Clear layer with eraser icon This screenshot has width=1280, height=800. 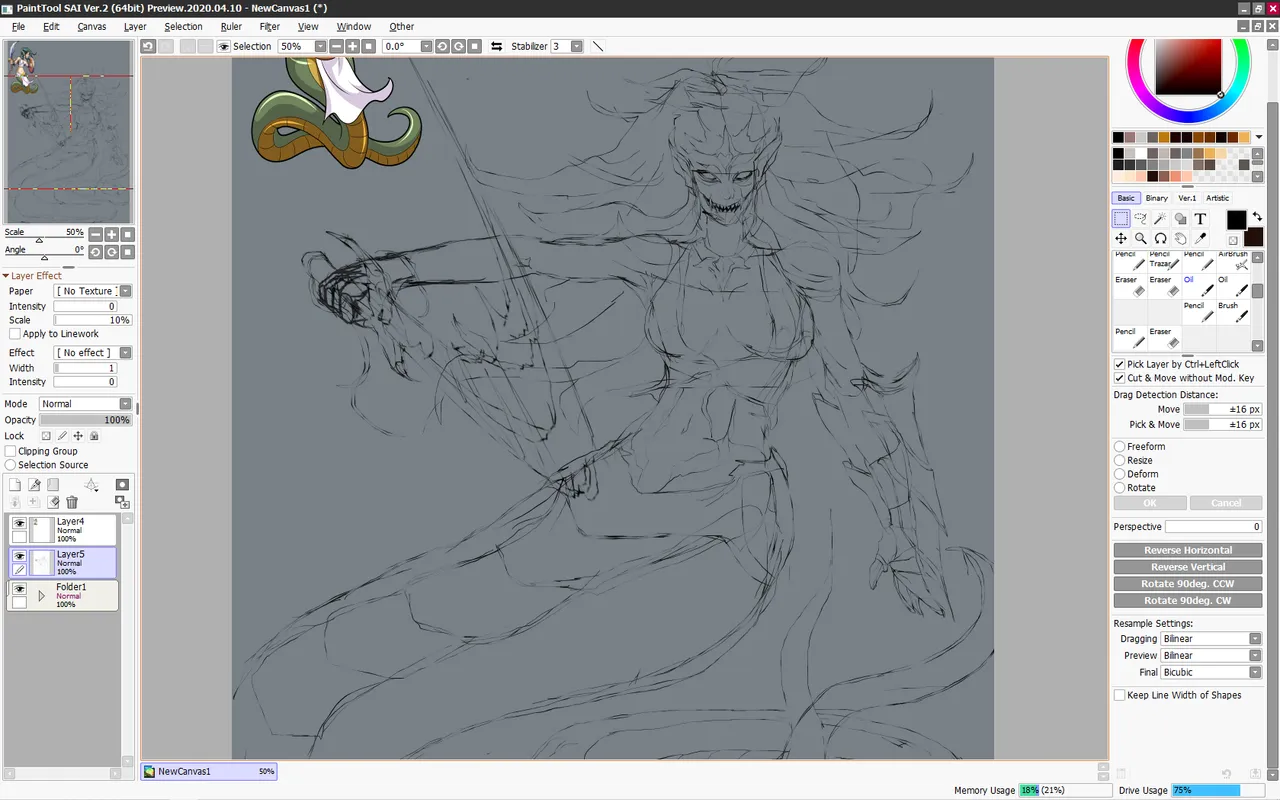(x=53, y=502)
